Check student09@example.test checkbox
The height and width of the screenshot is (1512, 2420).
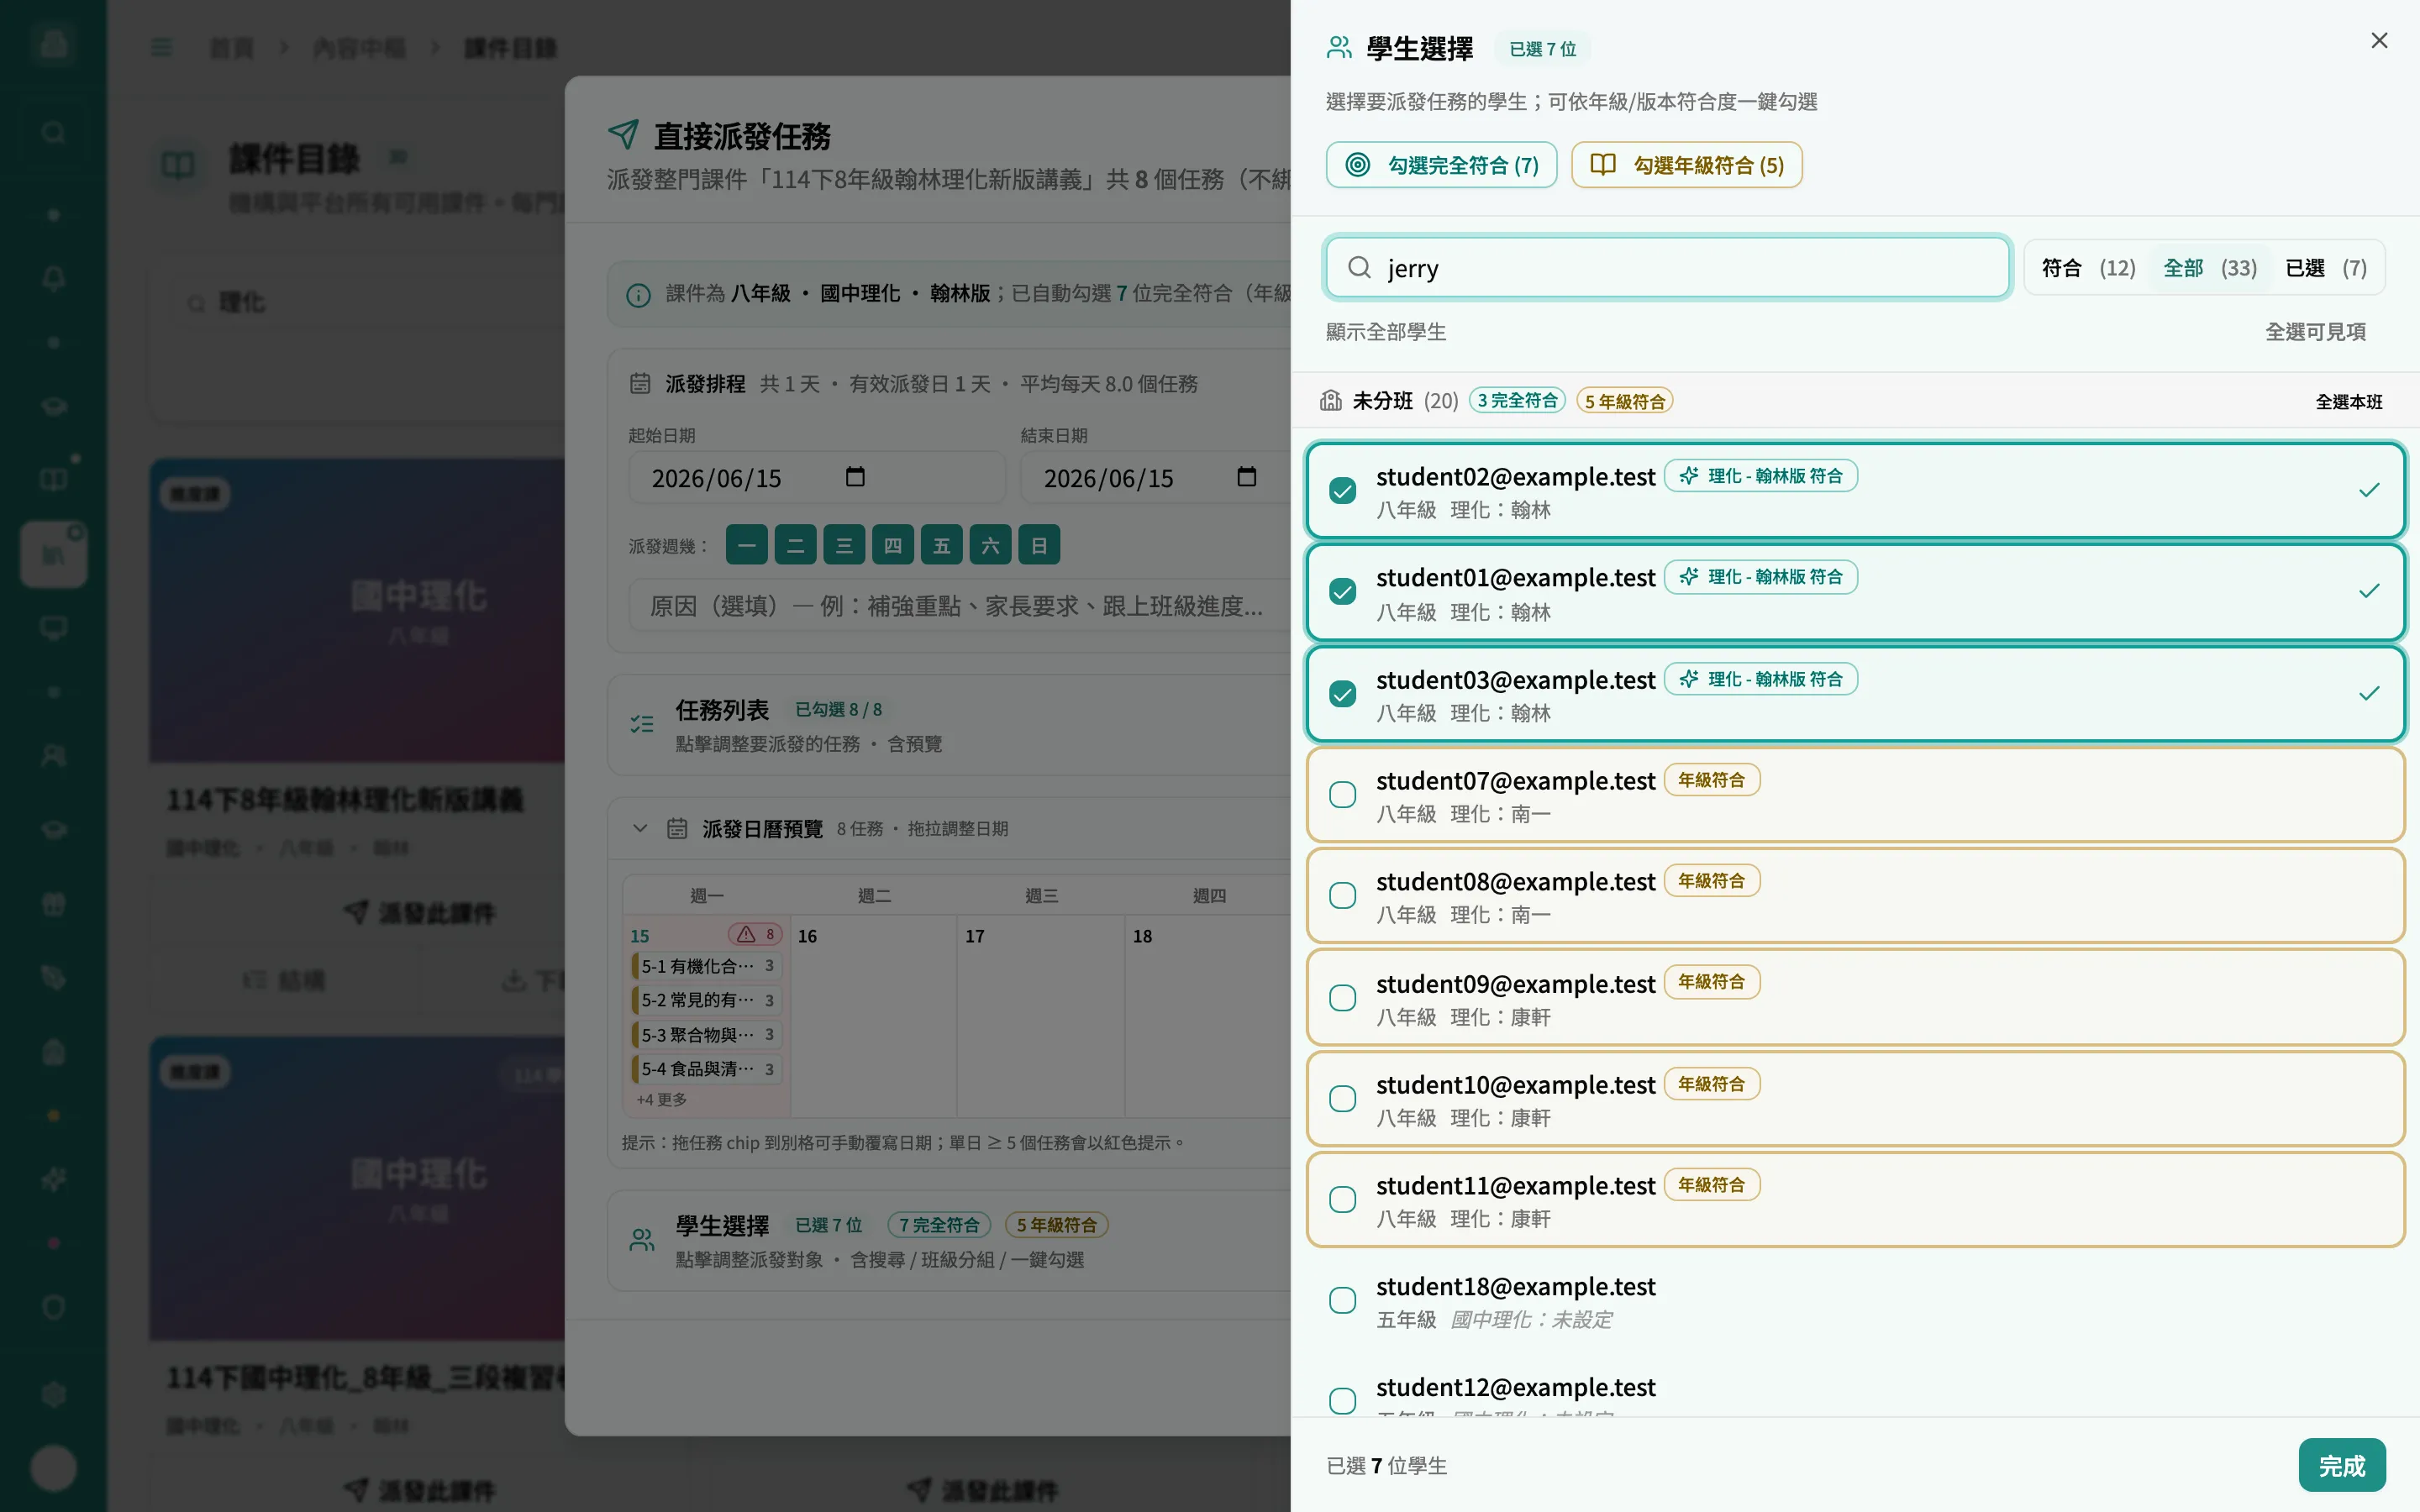[x=1342, y=998]
